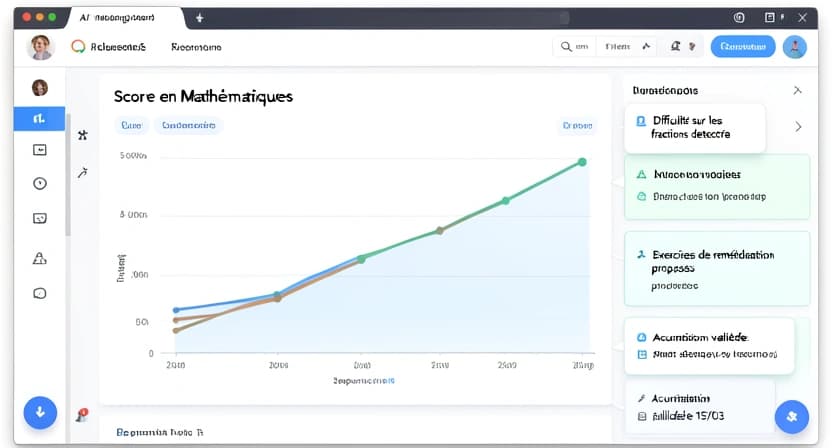Open the option chip at chart's top-right
Viewport: 832px width, 448px height.
[577, 126]
